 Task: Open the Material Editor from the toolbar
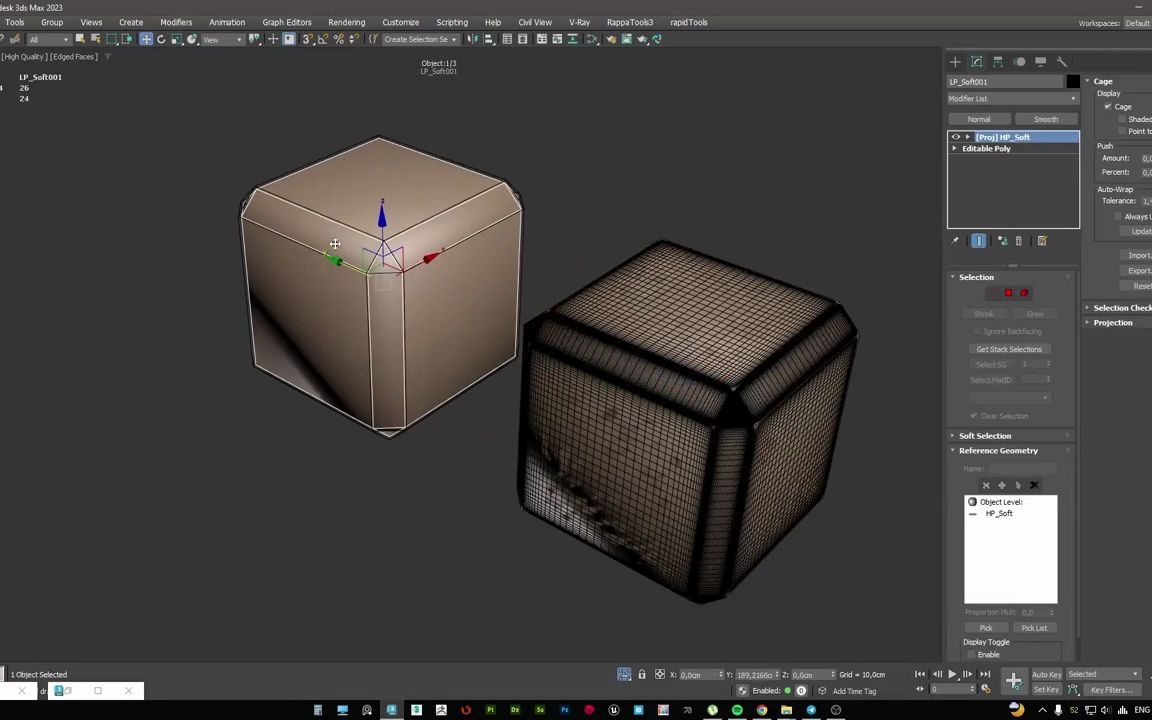[611, 39]
